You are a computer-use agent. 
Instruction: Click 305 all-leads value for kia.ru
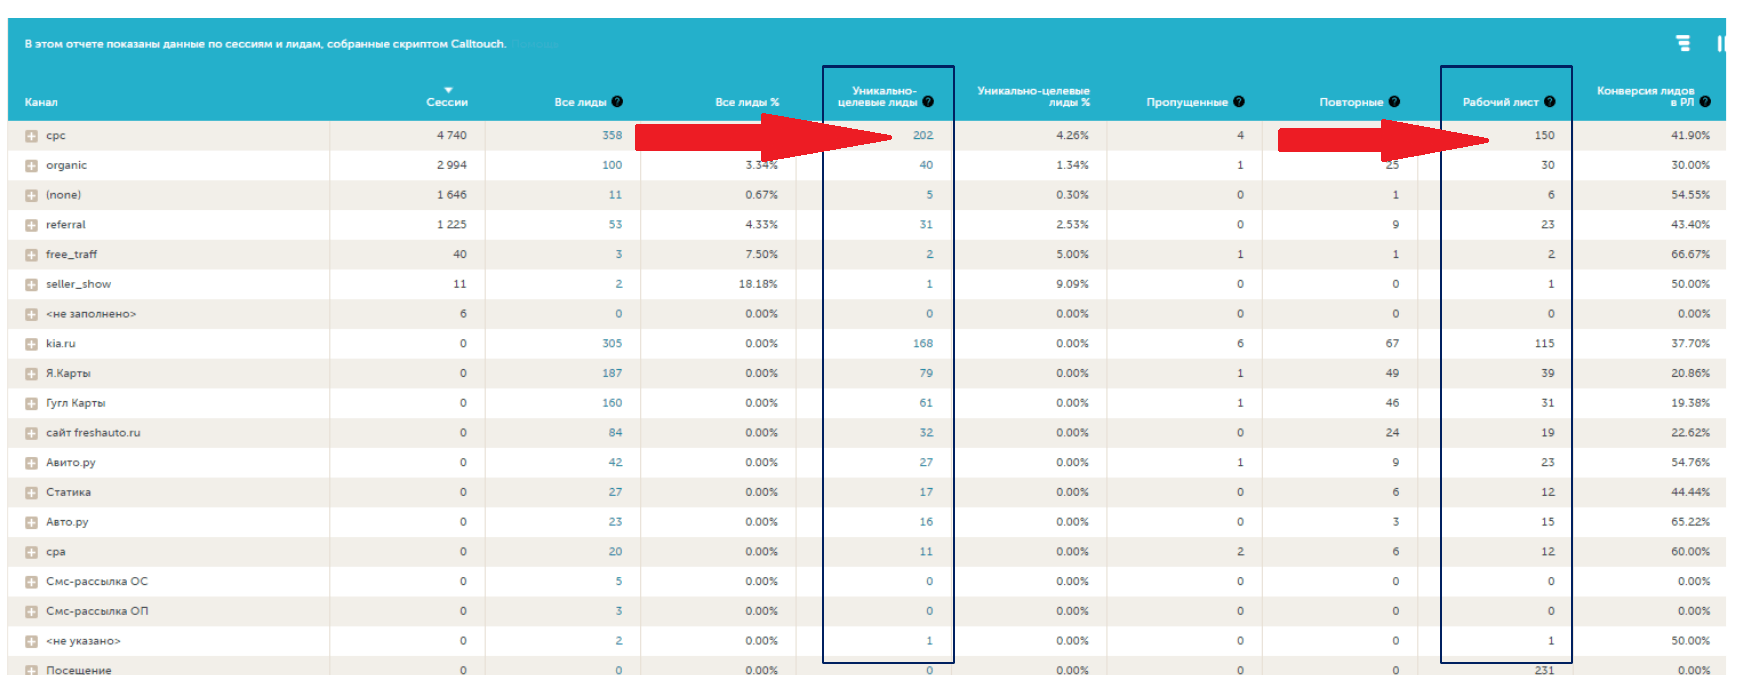click(612, 343)
